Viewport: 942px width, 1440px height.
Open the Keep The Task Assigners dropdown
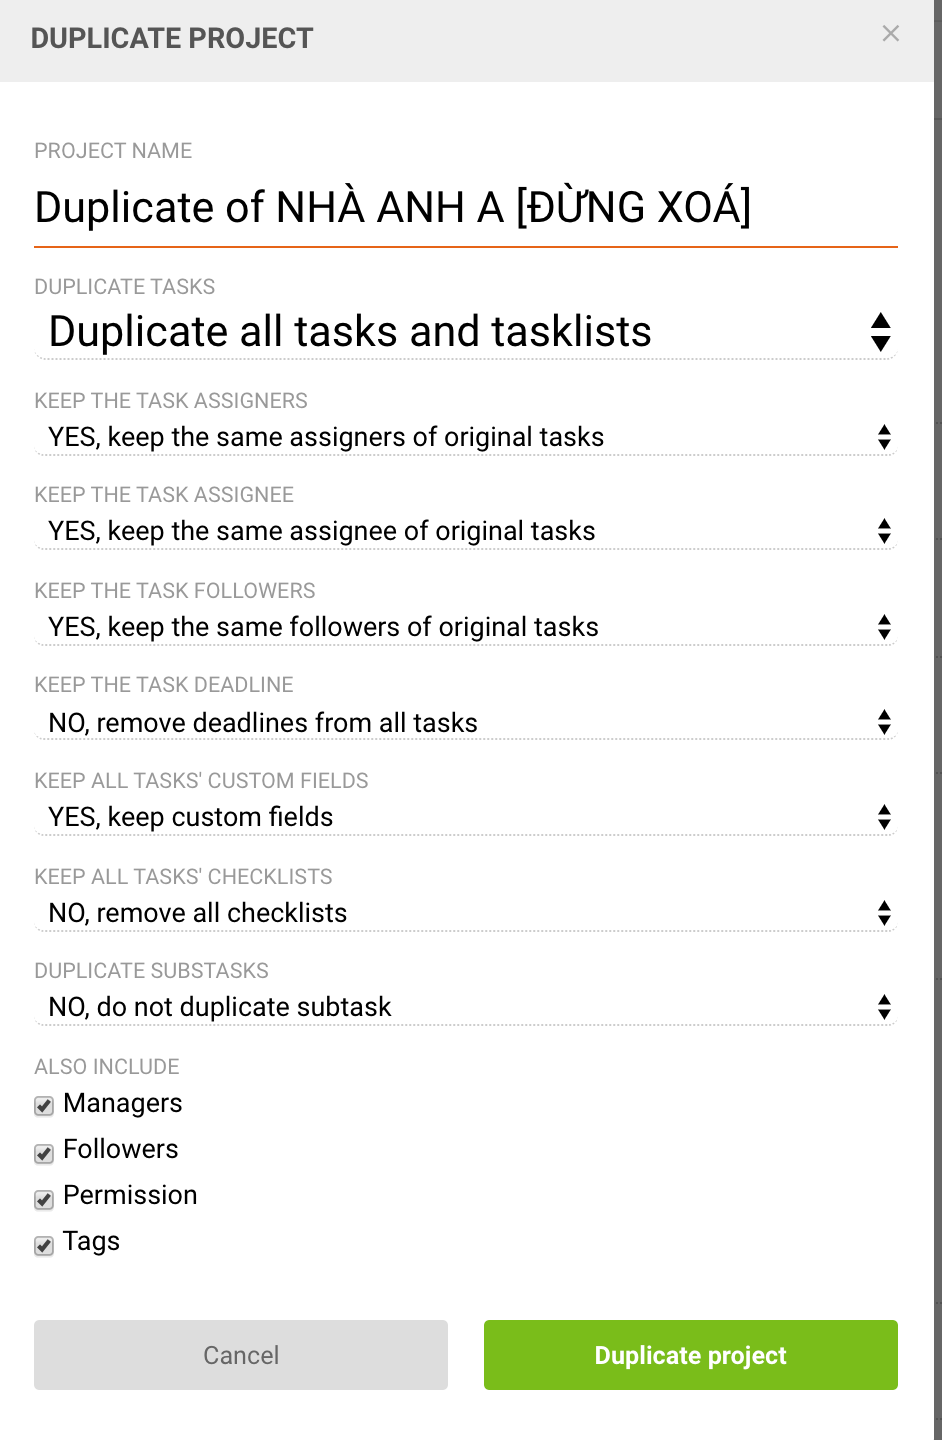tap(466, 437)
